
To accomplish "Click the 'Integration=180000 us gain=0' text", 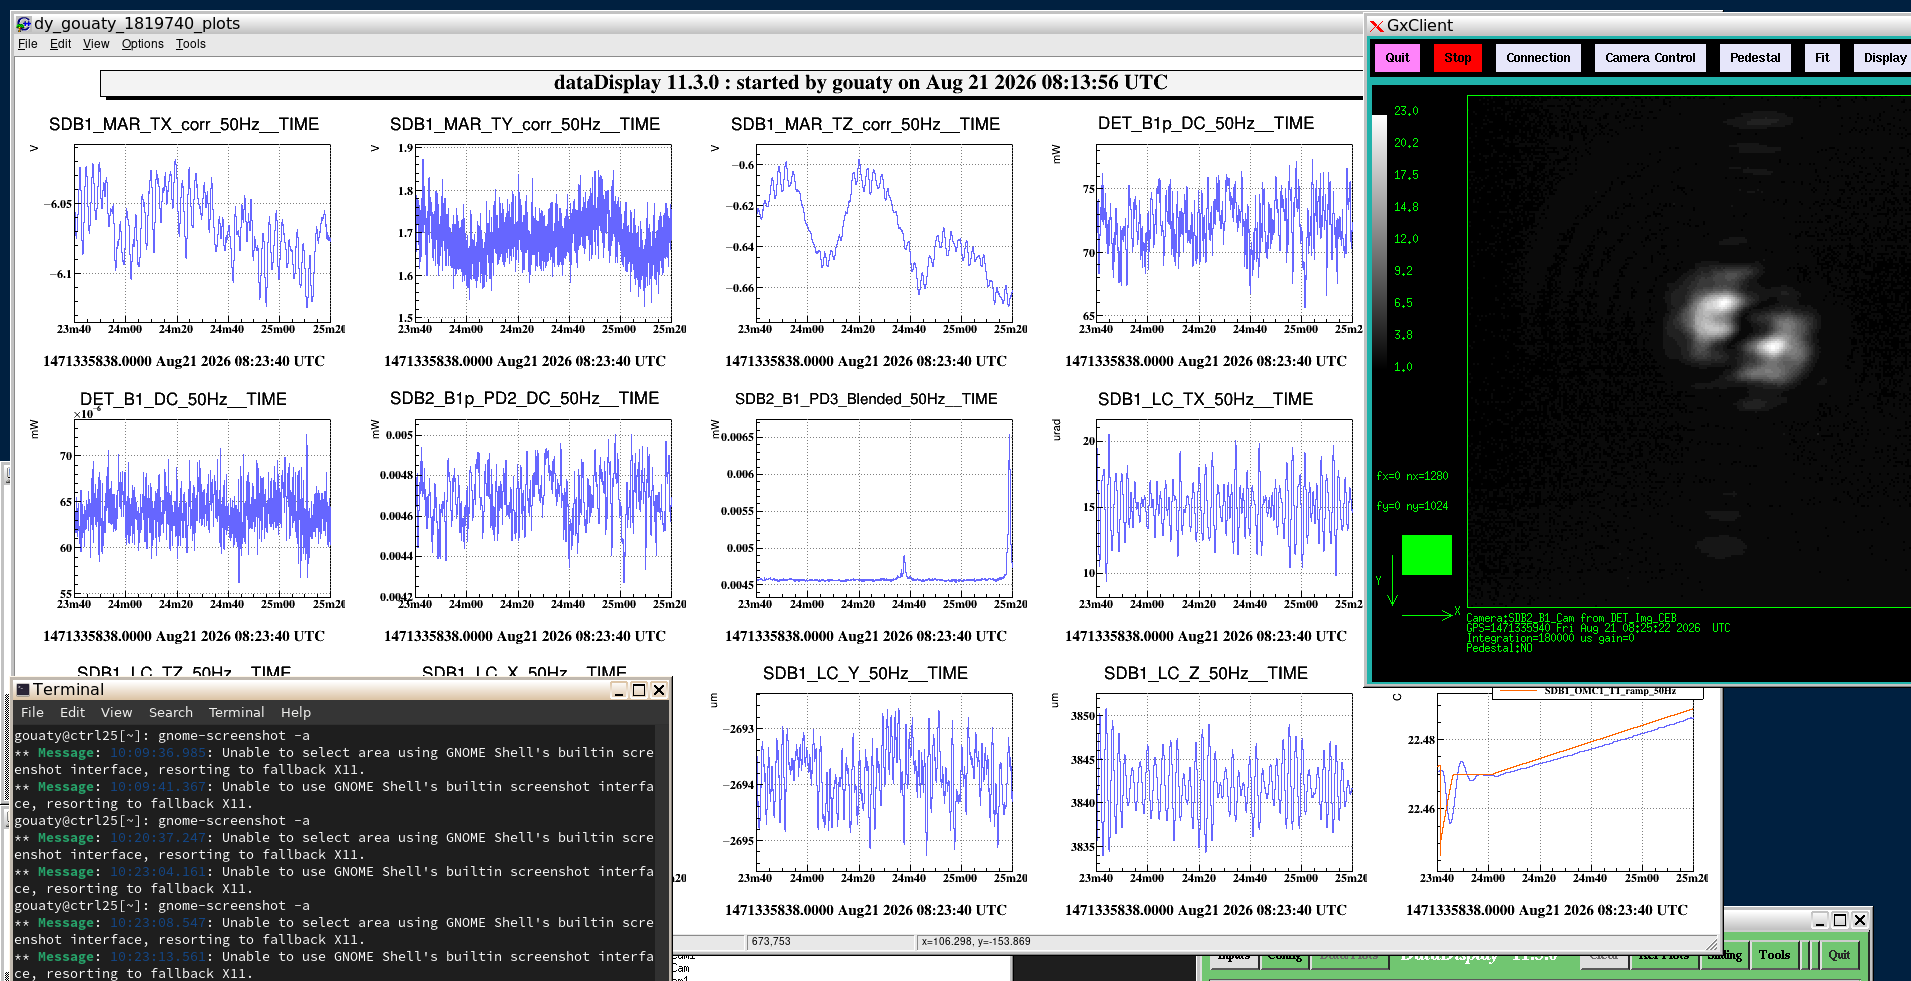I will coord(1550,638).
